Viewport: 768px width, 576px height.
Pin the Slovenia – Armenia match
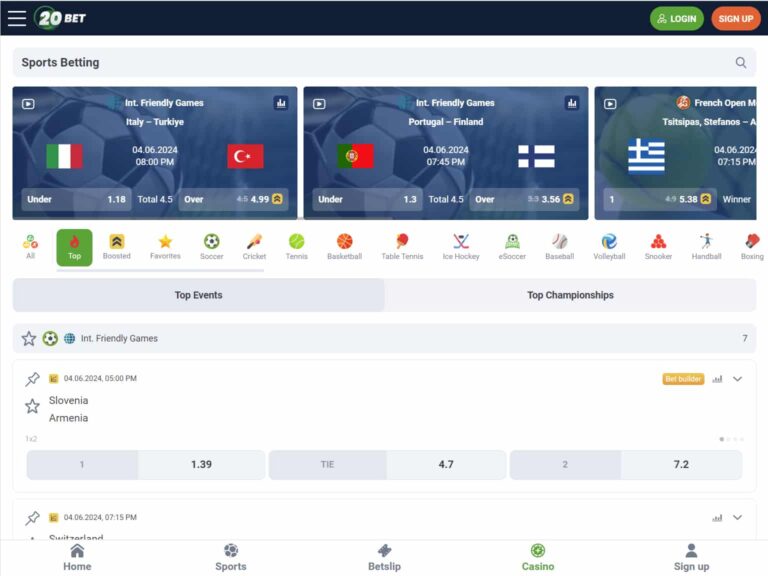pyautogui.click(x=32, y=379)
